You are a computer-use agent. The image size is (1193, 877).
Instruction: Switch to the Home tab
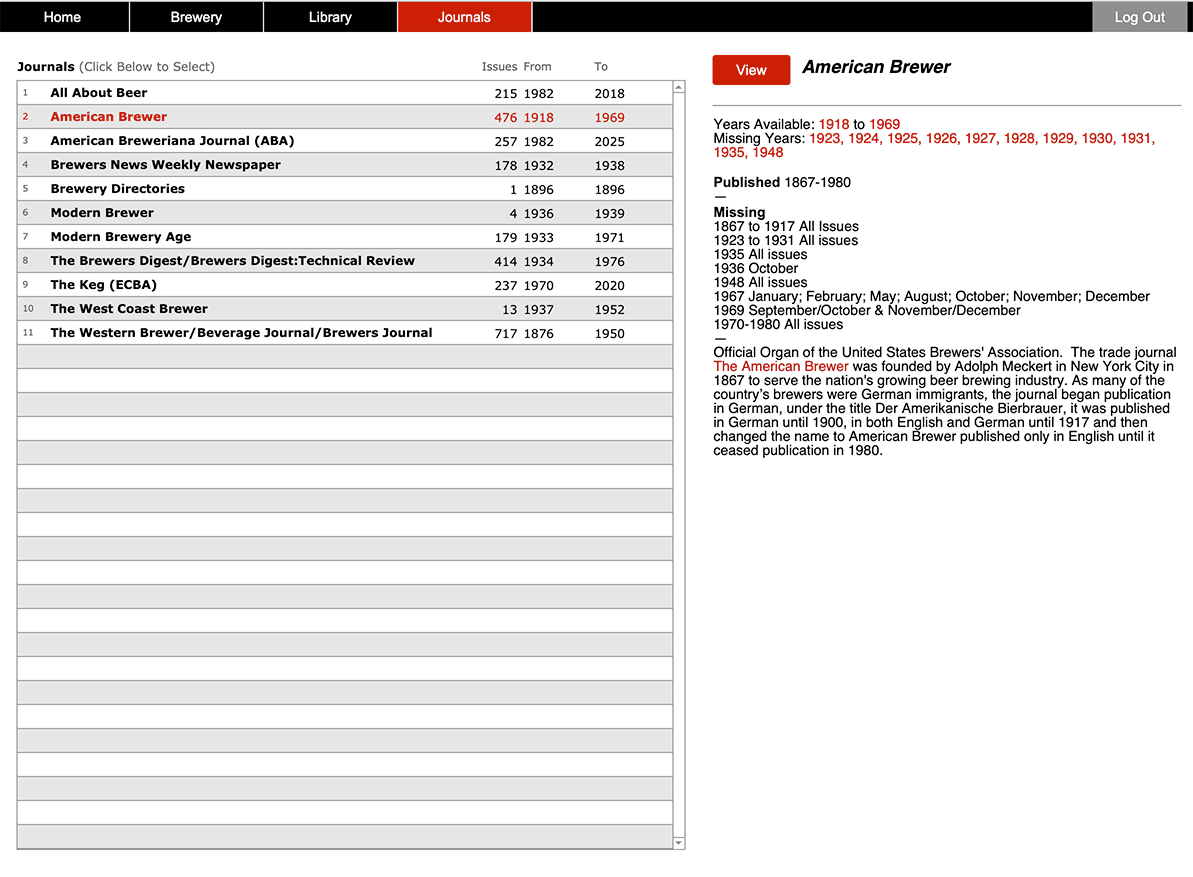click(x=62, y=16)
